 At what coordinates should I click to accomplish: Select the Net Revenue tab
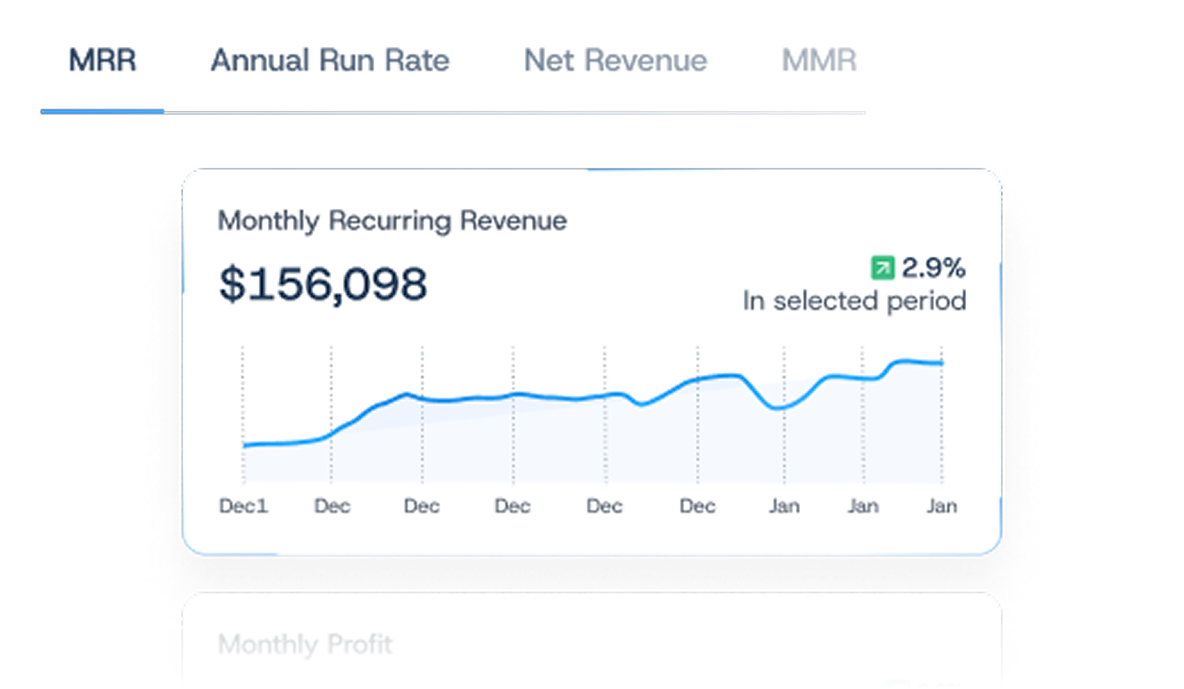(x=615, y=61)
